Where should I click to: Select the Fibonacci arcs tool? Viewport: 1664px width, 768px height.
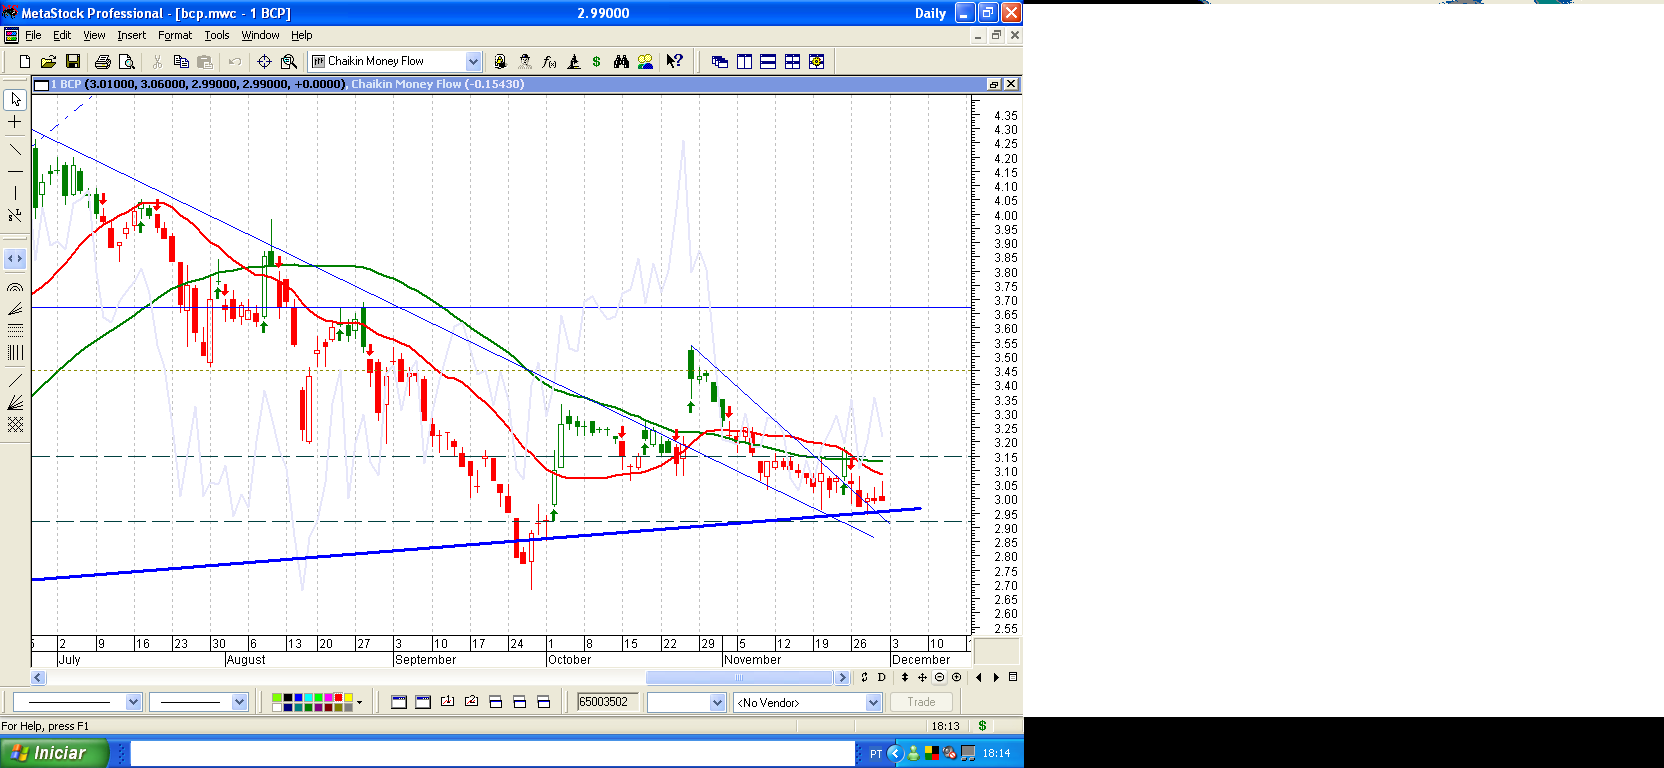tap(15, 287)
